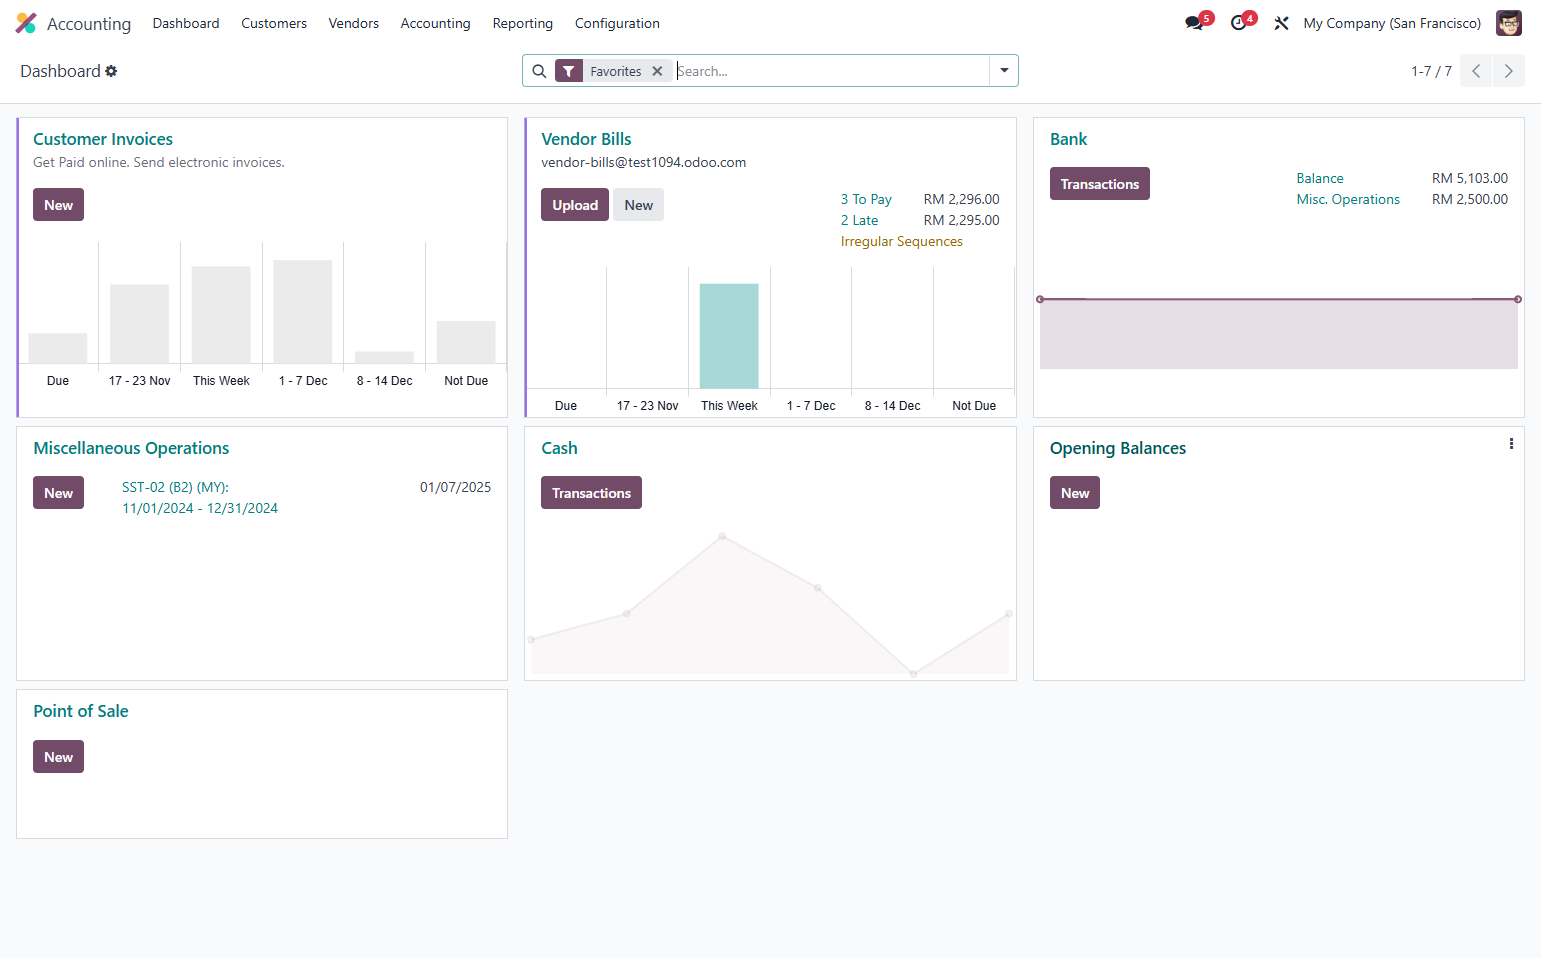Open the SST-02 (B2) tax return link
The width and height of the screenshot is (1541, 958).
pyautogui.click(x=200, y=498)
